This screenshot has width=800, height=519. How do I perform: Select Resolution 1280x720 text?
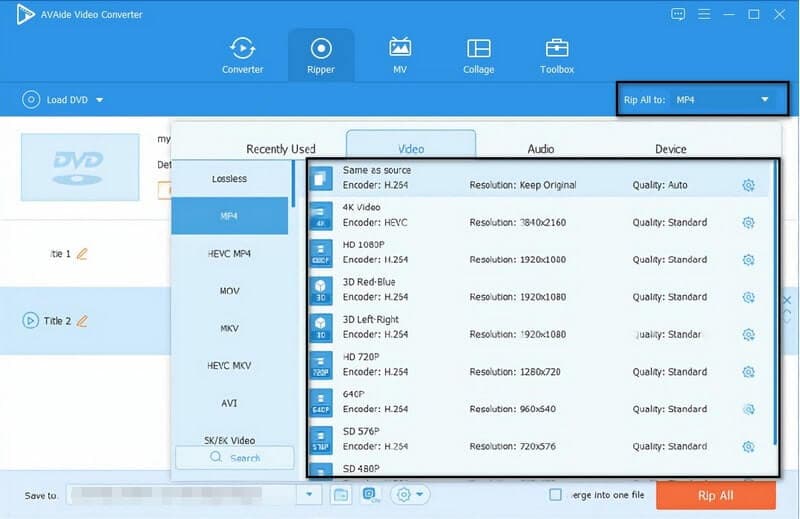click(515, 372)
